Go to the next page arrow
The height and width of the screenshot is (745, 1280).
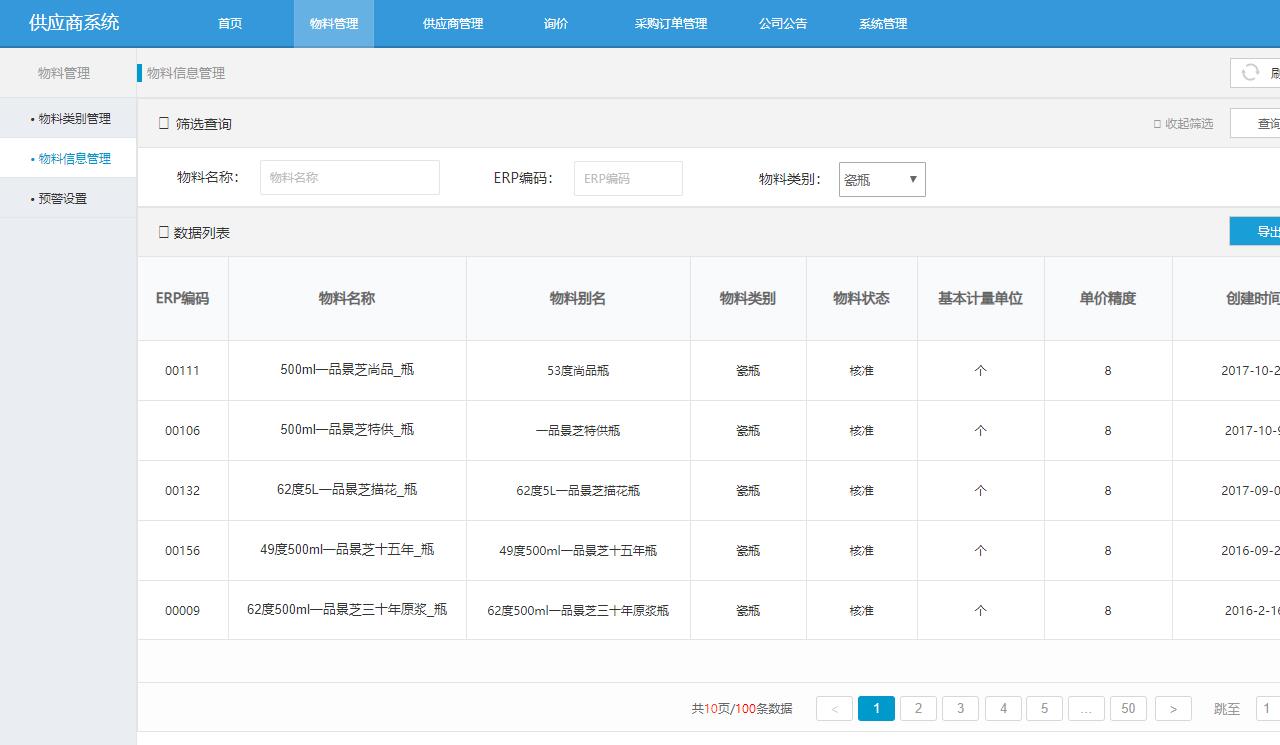coord(1173,708)
